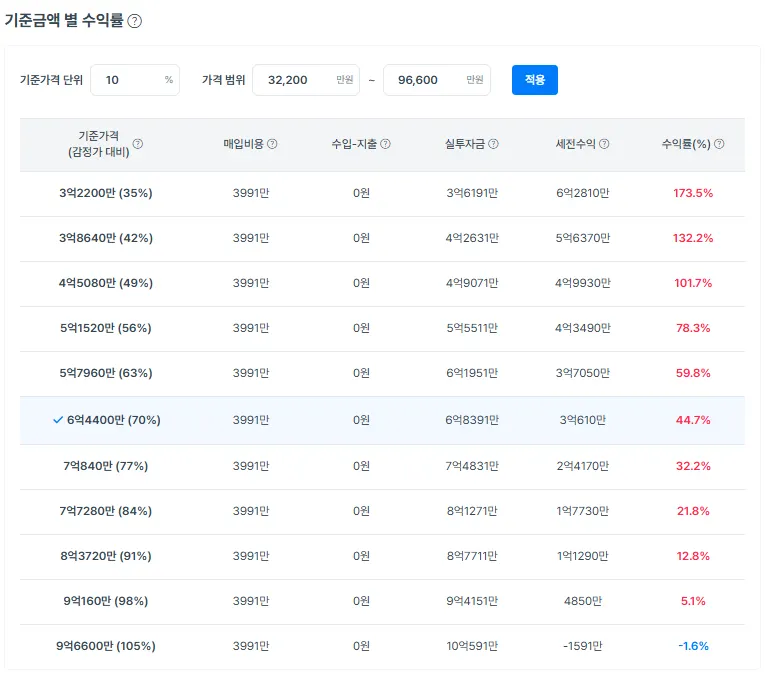
Task: Click actual investment 7억4831만
Action: point(472,466)
